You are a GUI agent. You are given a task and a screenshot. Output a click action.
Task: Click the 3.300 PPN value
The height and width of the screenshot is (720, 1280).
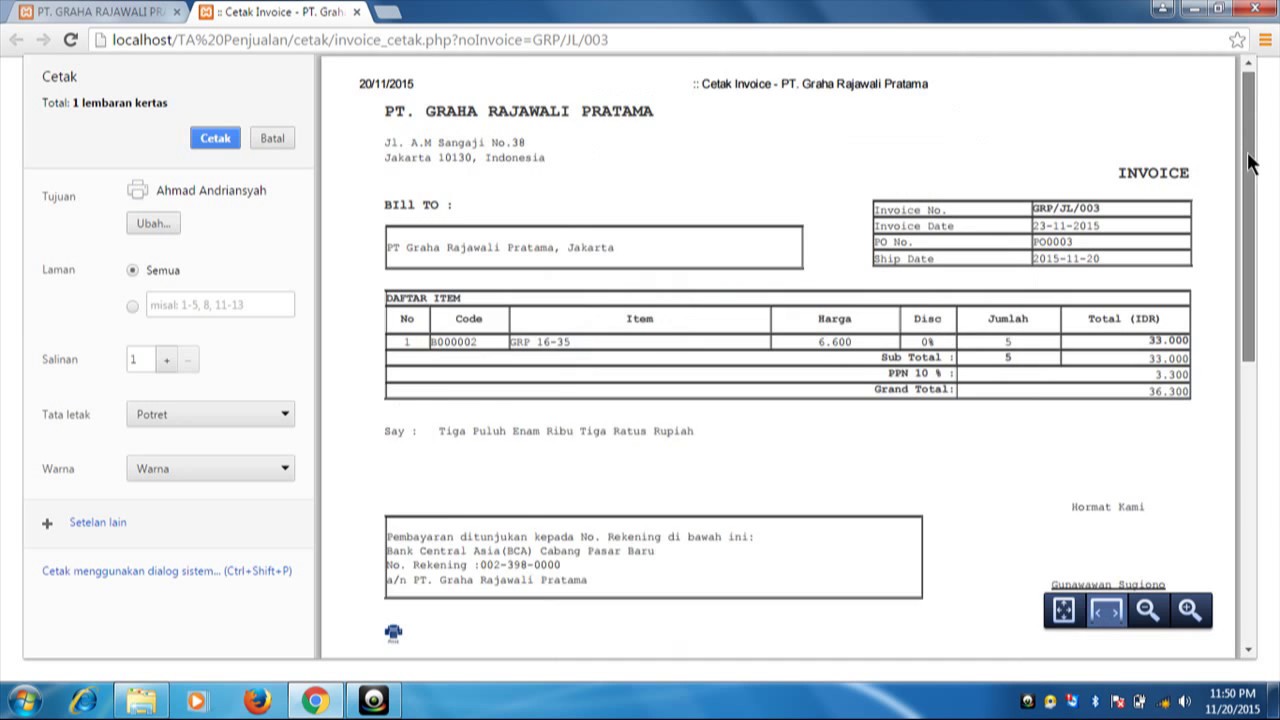(1172, 375)
